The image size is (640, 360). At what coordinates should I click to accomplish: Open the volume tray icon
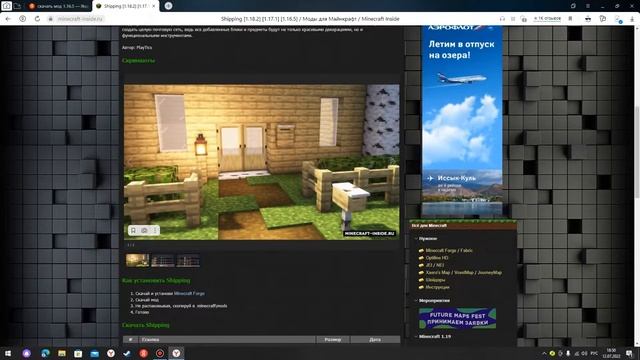coord(584,353)
